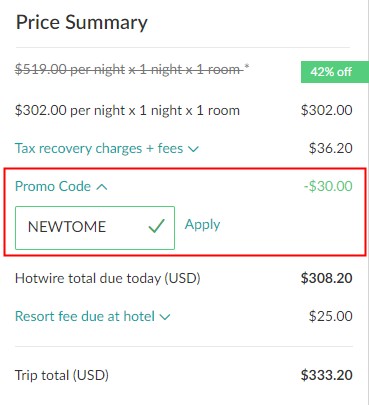Click the Price Summary heading
Screen dimensions: 369x405
click(x=82, y=23)
